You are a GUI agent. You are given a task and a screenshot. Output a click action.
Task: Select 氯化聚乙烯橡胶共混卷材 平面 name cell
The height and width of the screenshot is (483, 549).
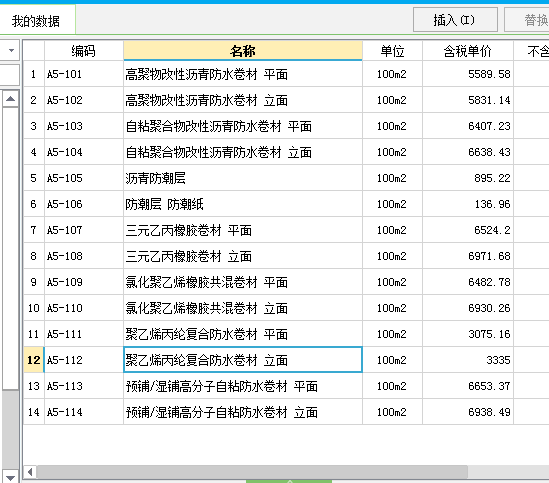tap(243, 282)
